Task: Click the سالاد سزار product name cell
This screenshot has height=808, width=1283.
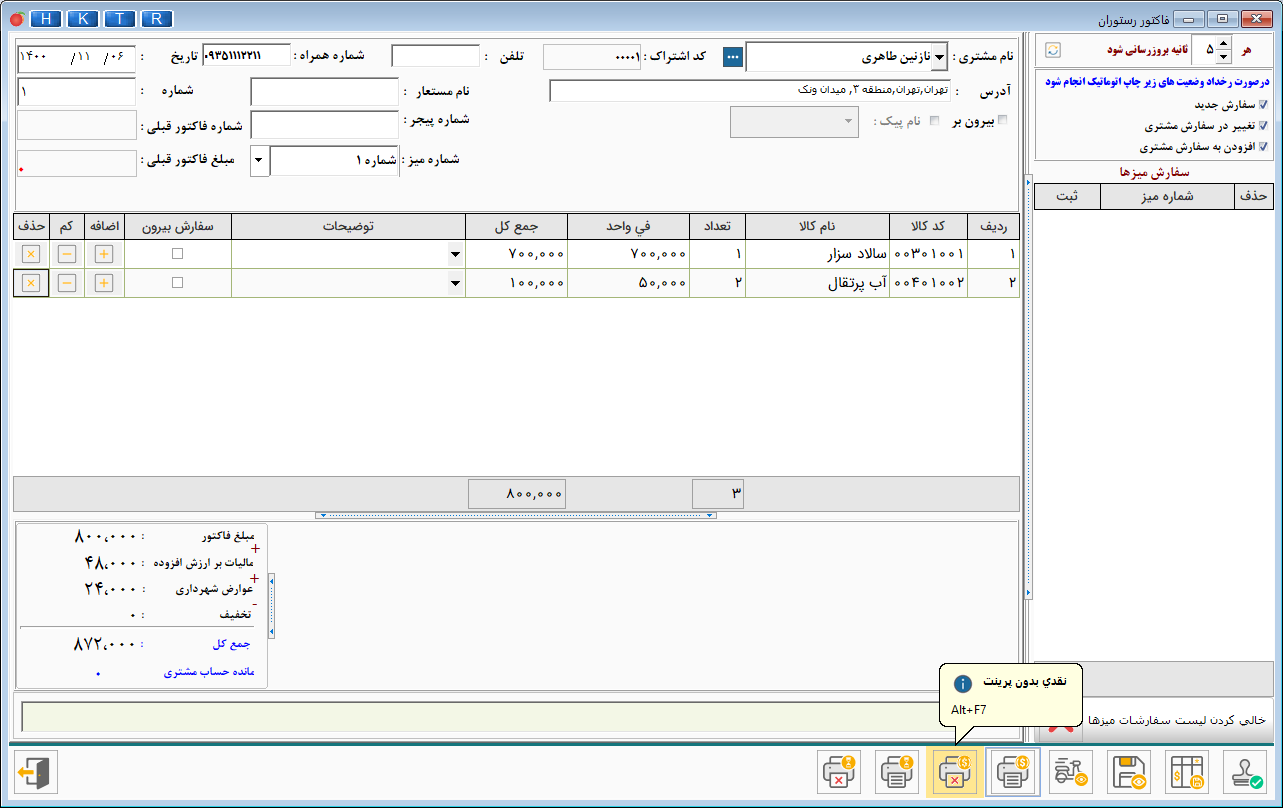Action: click(817, 254)
